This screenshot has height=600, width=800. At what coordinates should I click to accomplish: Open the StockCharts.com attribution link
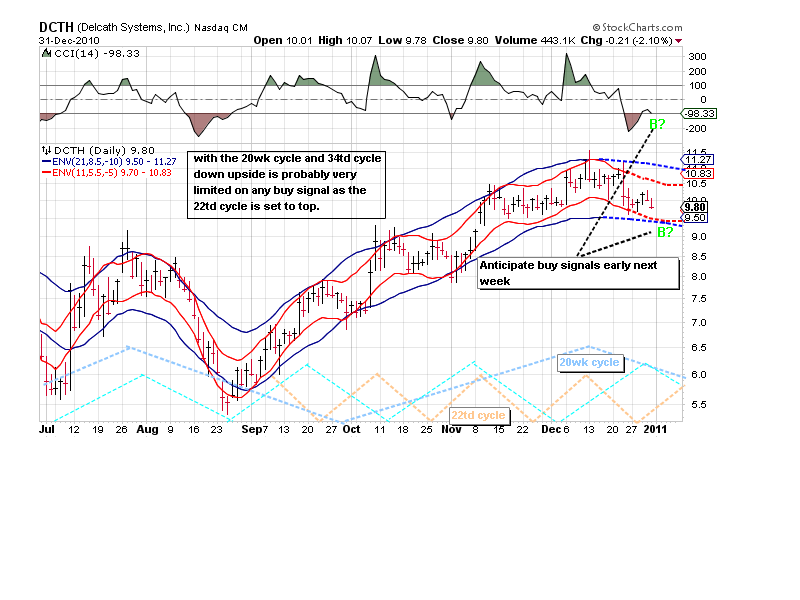[638, 28]
